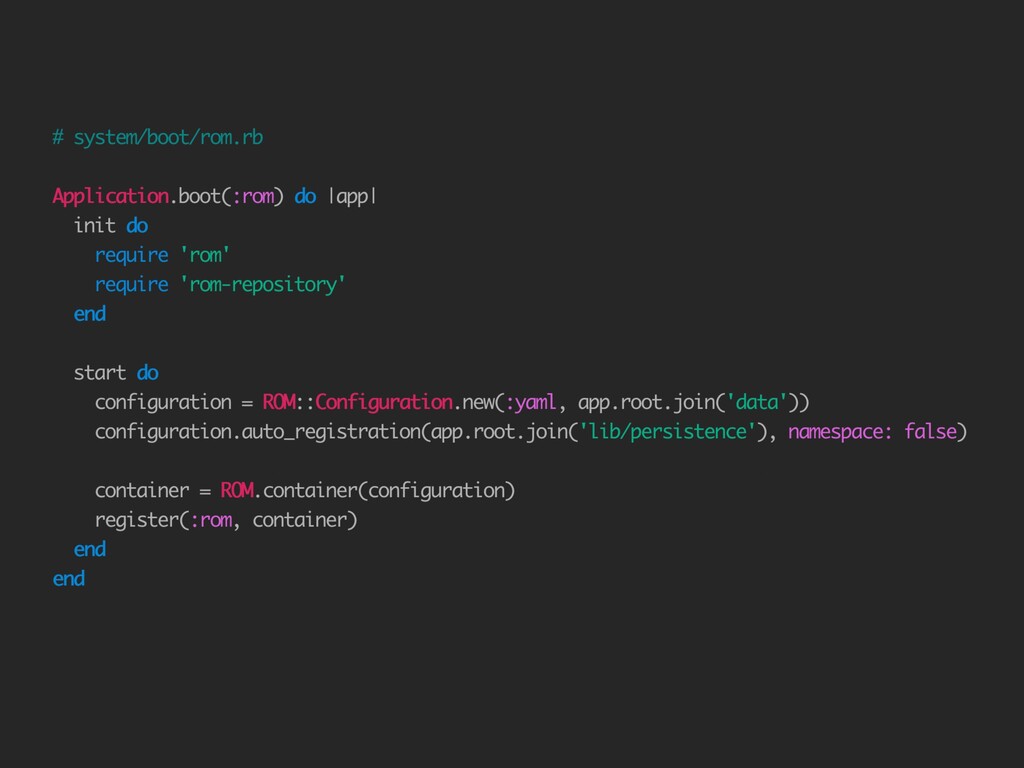
Task: Click the 'start' keyword
Action: [99, 373]
